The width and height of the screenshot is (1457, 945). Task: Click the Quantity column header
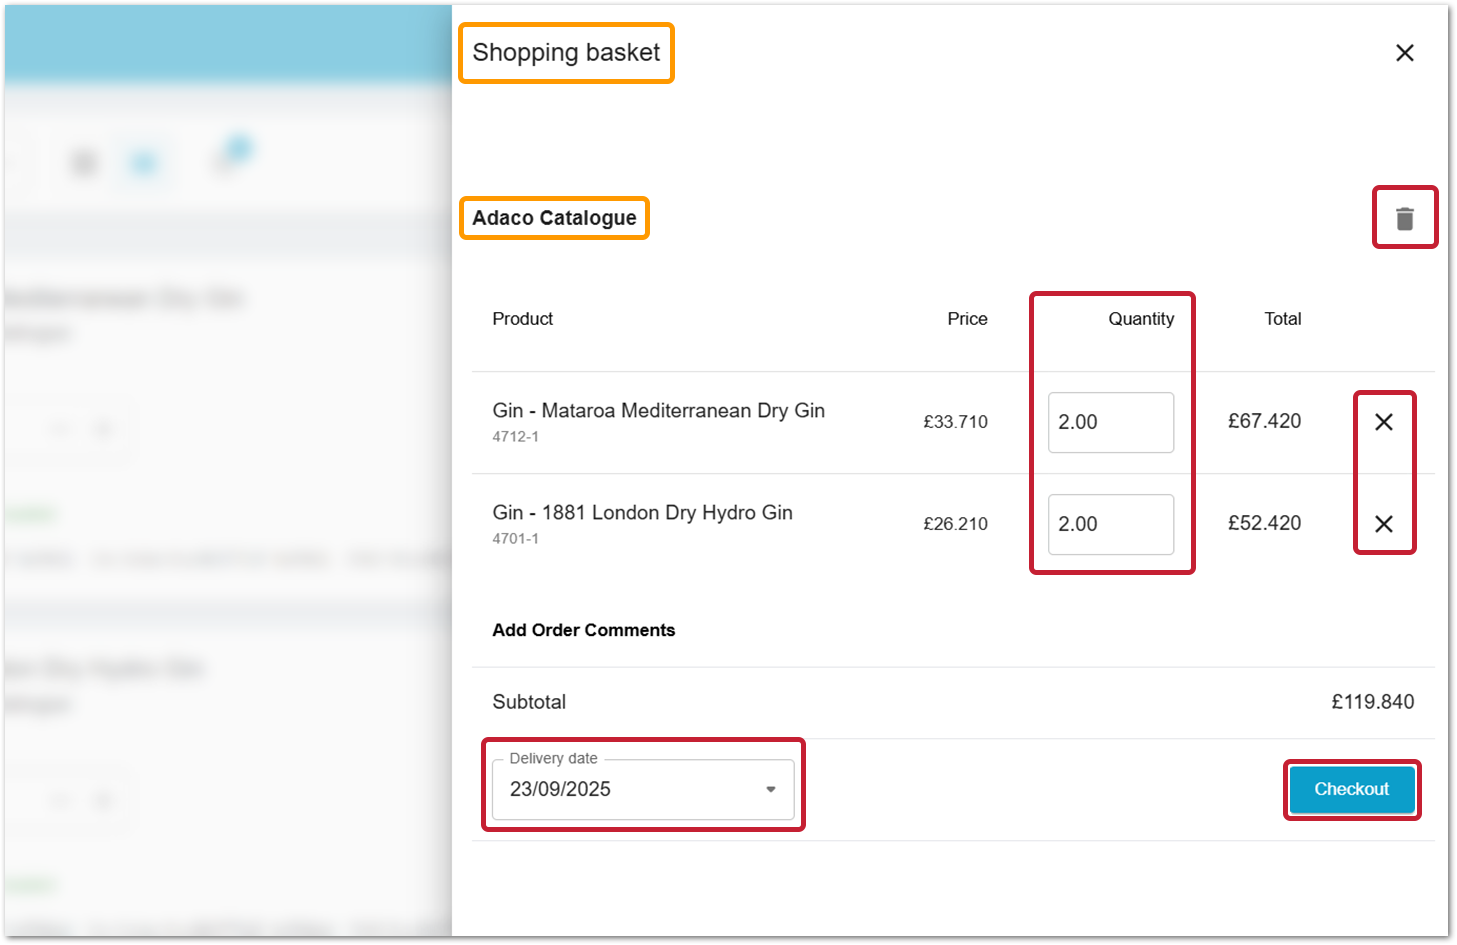pyautogui.click(x=1140, y=318)
